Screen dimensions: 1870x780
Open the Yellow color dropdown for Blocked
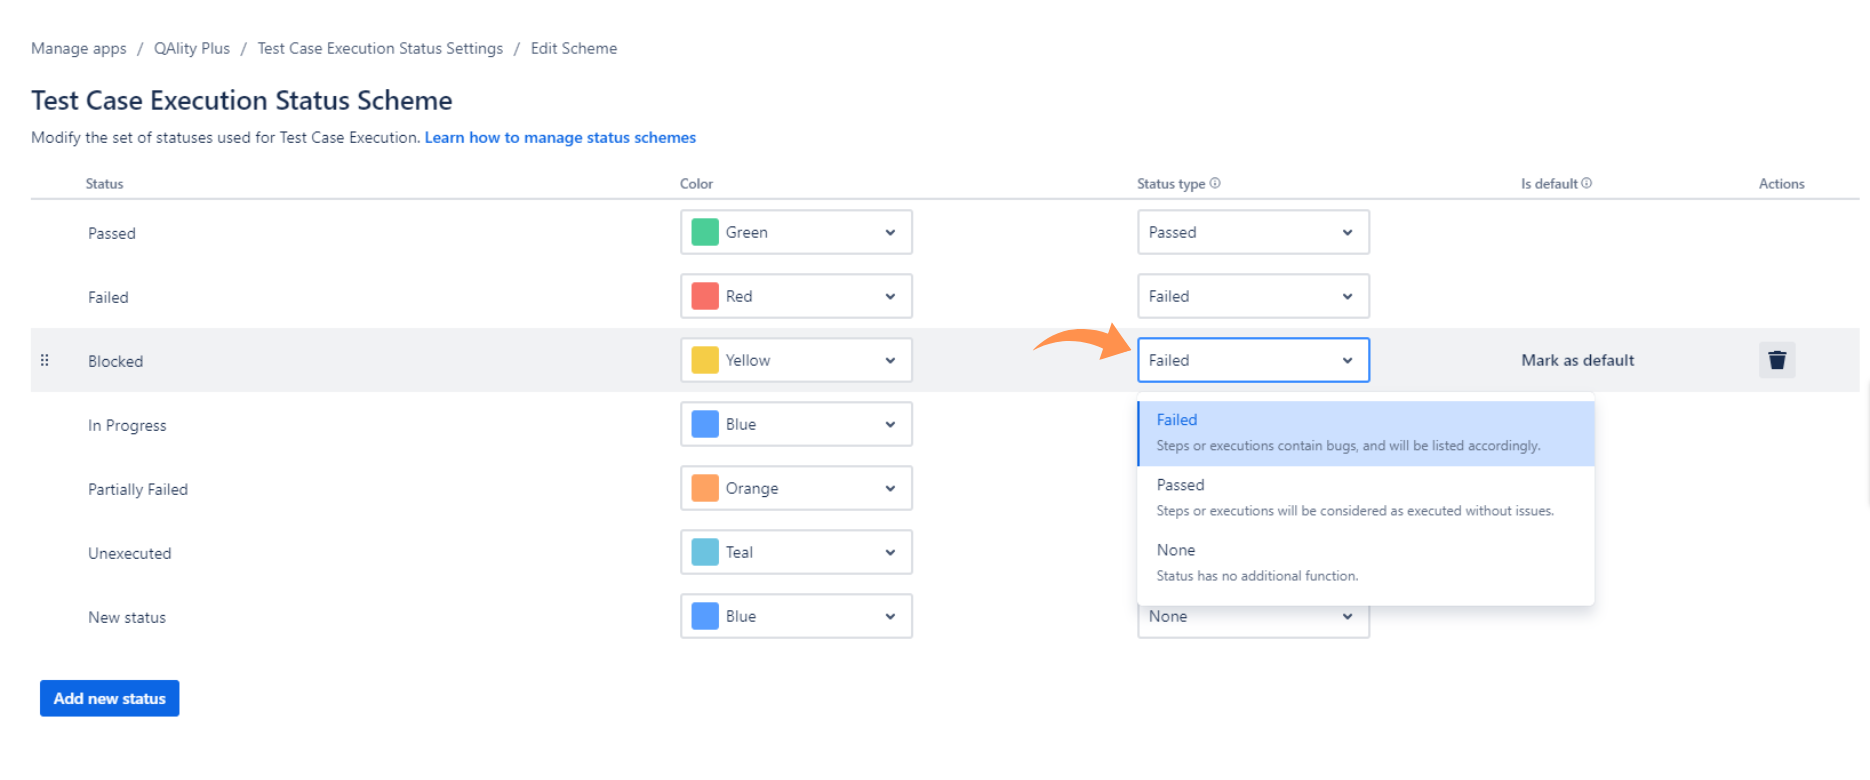pyautogui.click(x=796, y=360)
